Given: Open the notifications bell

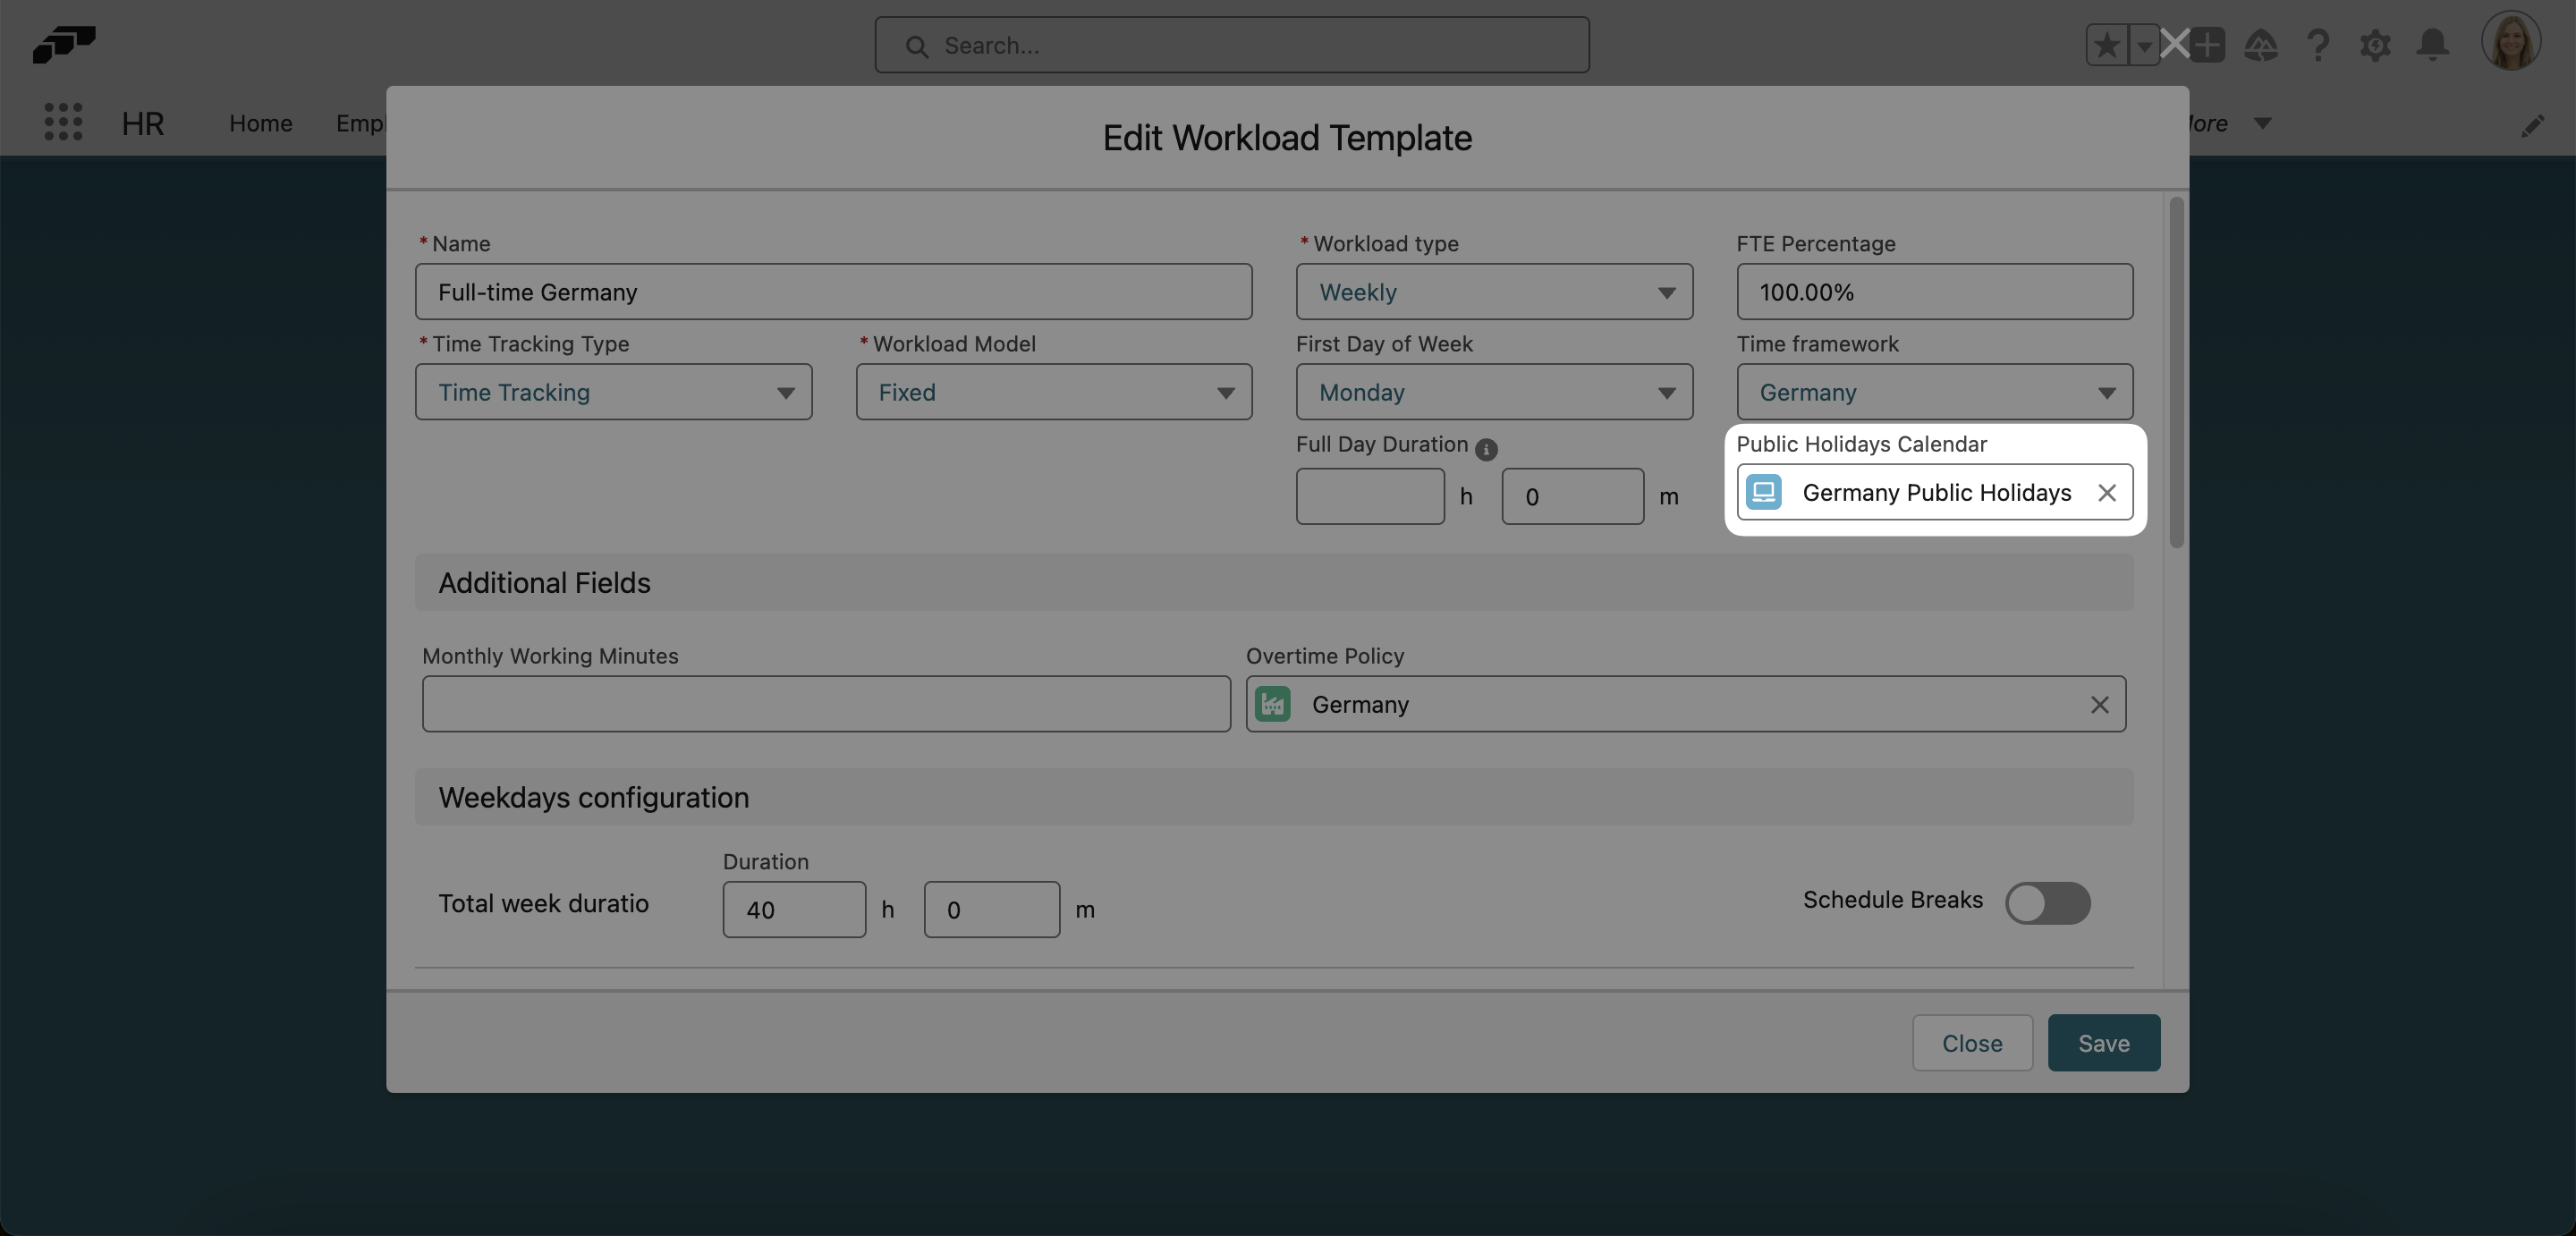Looking at the screenshot, I should 2432,45.
